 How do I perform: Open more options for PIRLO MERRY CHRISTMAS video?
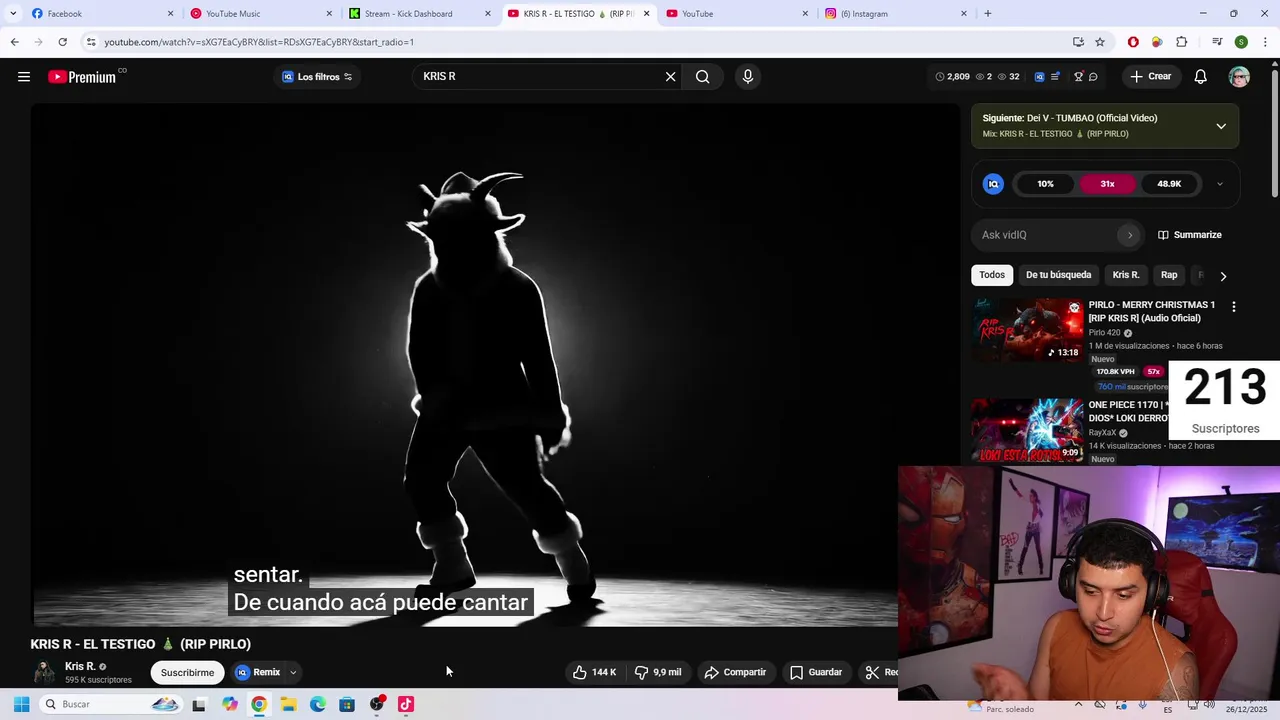[x=1233, y=307]
